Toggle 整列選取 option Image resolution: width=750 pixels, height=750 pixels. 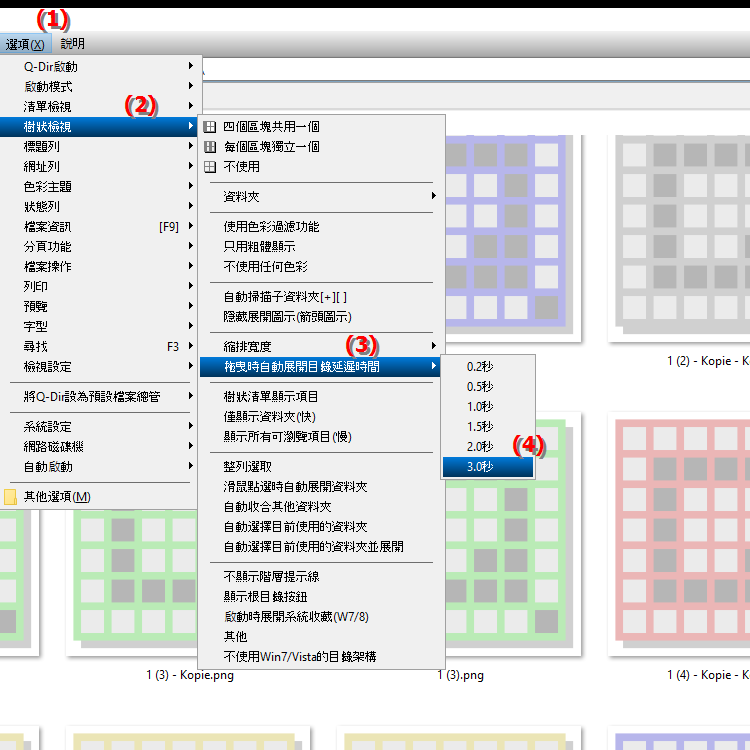point(322,467)
